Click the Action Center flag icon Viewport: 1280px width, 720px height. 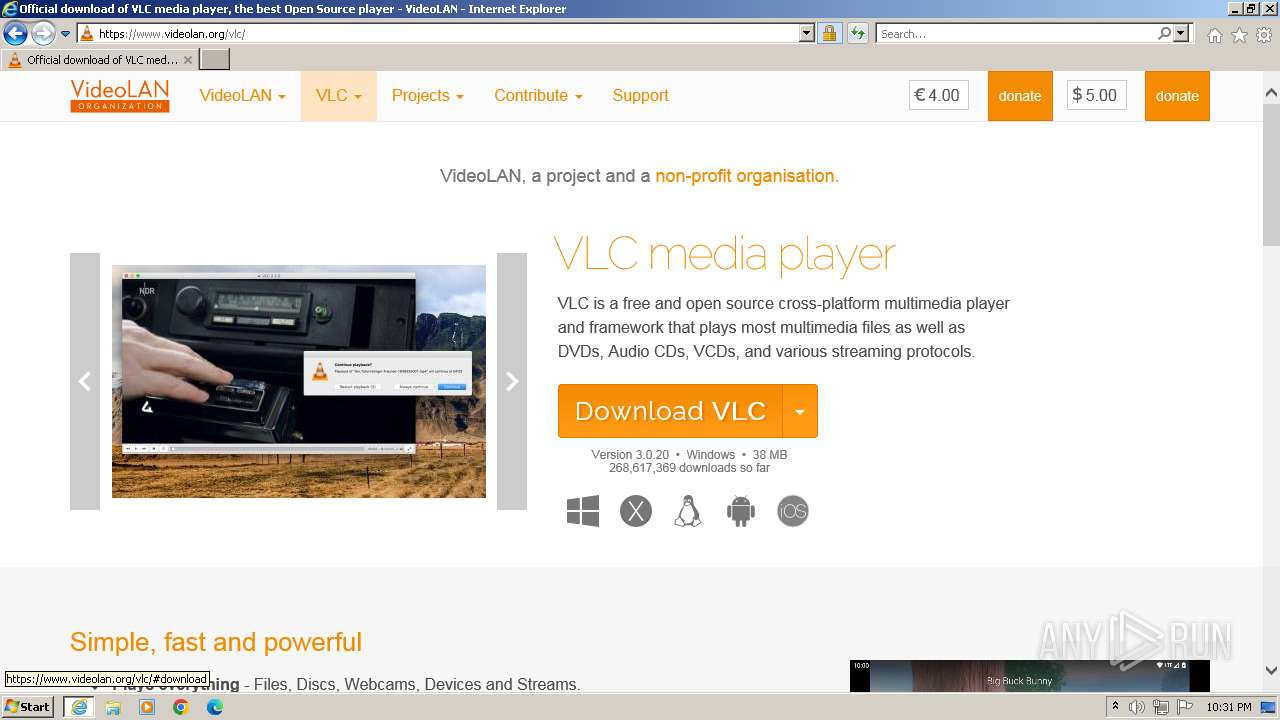(1185, 707)
